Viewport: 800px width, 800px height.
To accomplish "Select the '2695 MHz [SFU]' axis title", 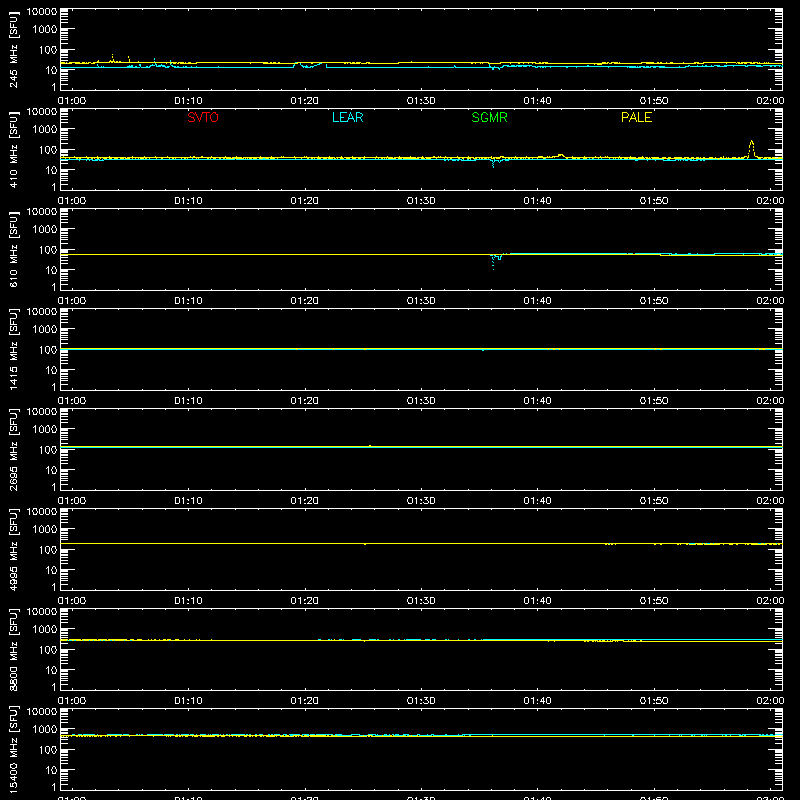I will point(13,449).
